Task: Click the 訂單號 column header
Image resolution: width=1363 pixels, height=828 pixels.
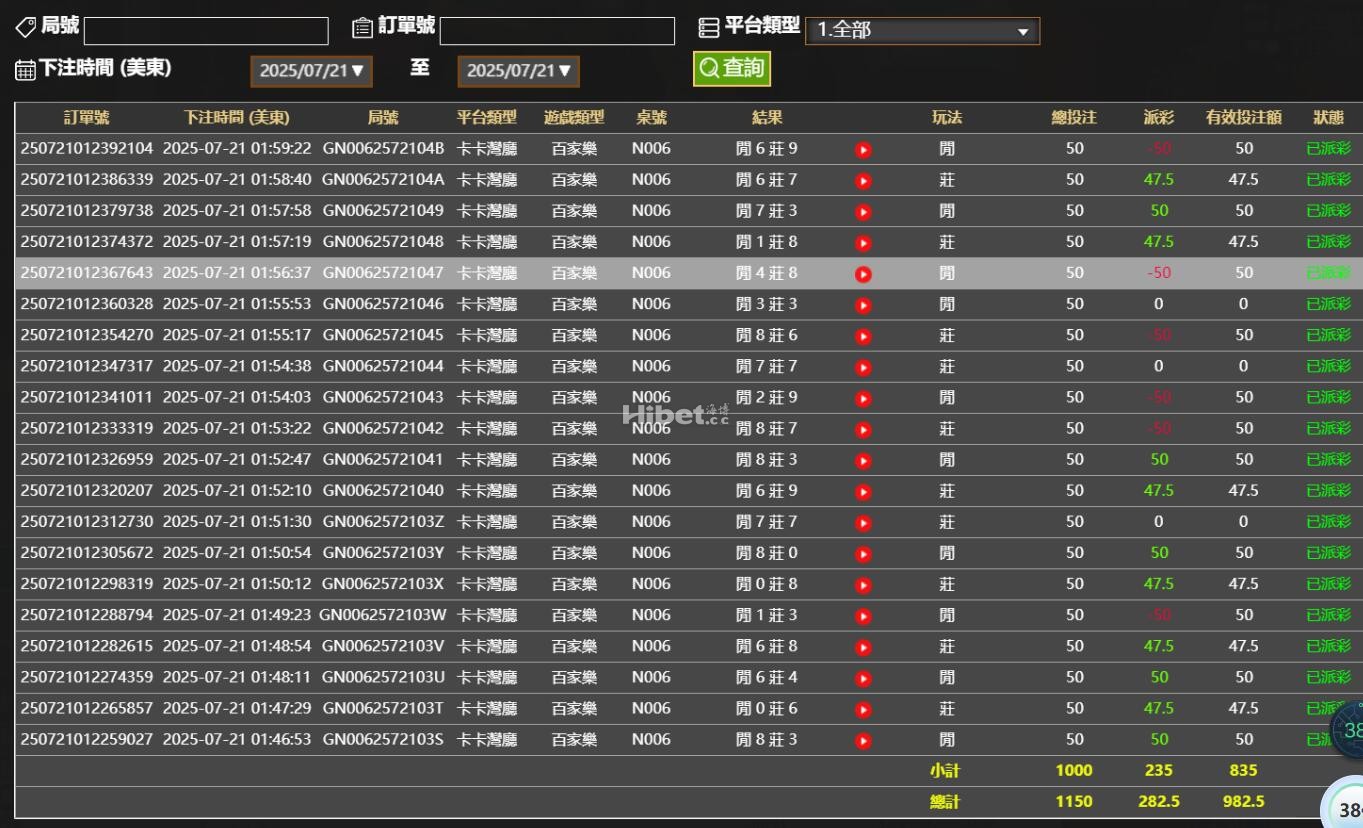Action: tap(86, 118)
